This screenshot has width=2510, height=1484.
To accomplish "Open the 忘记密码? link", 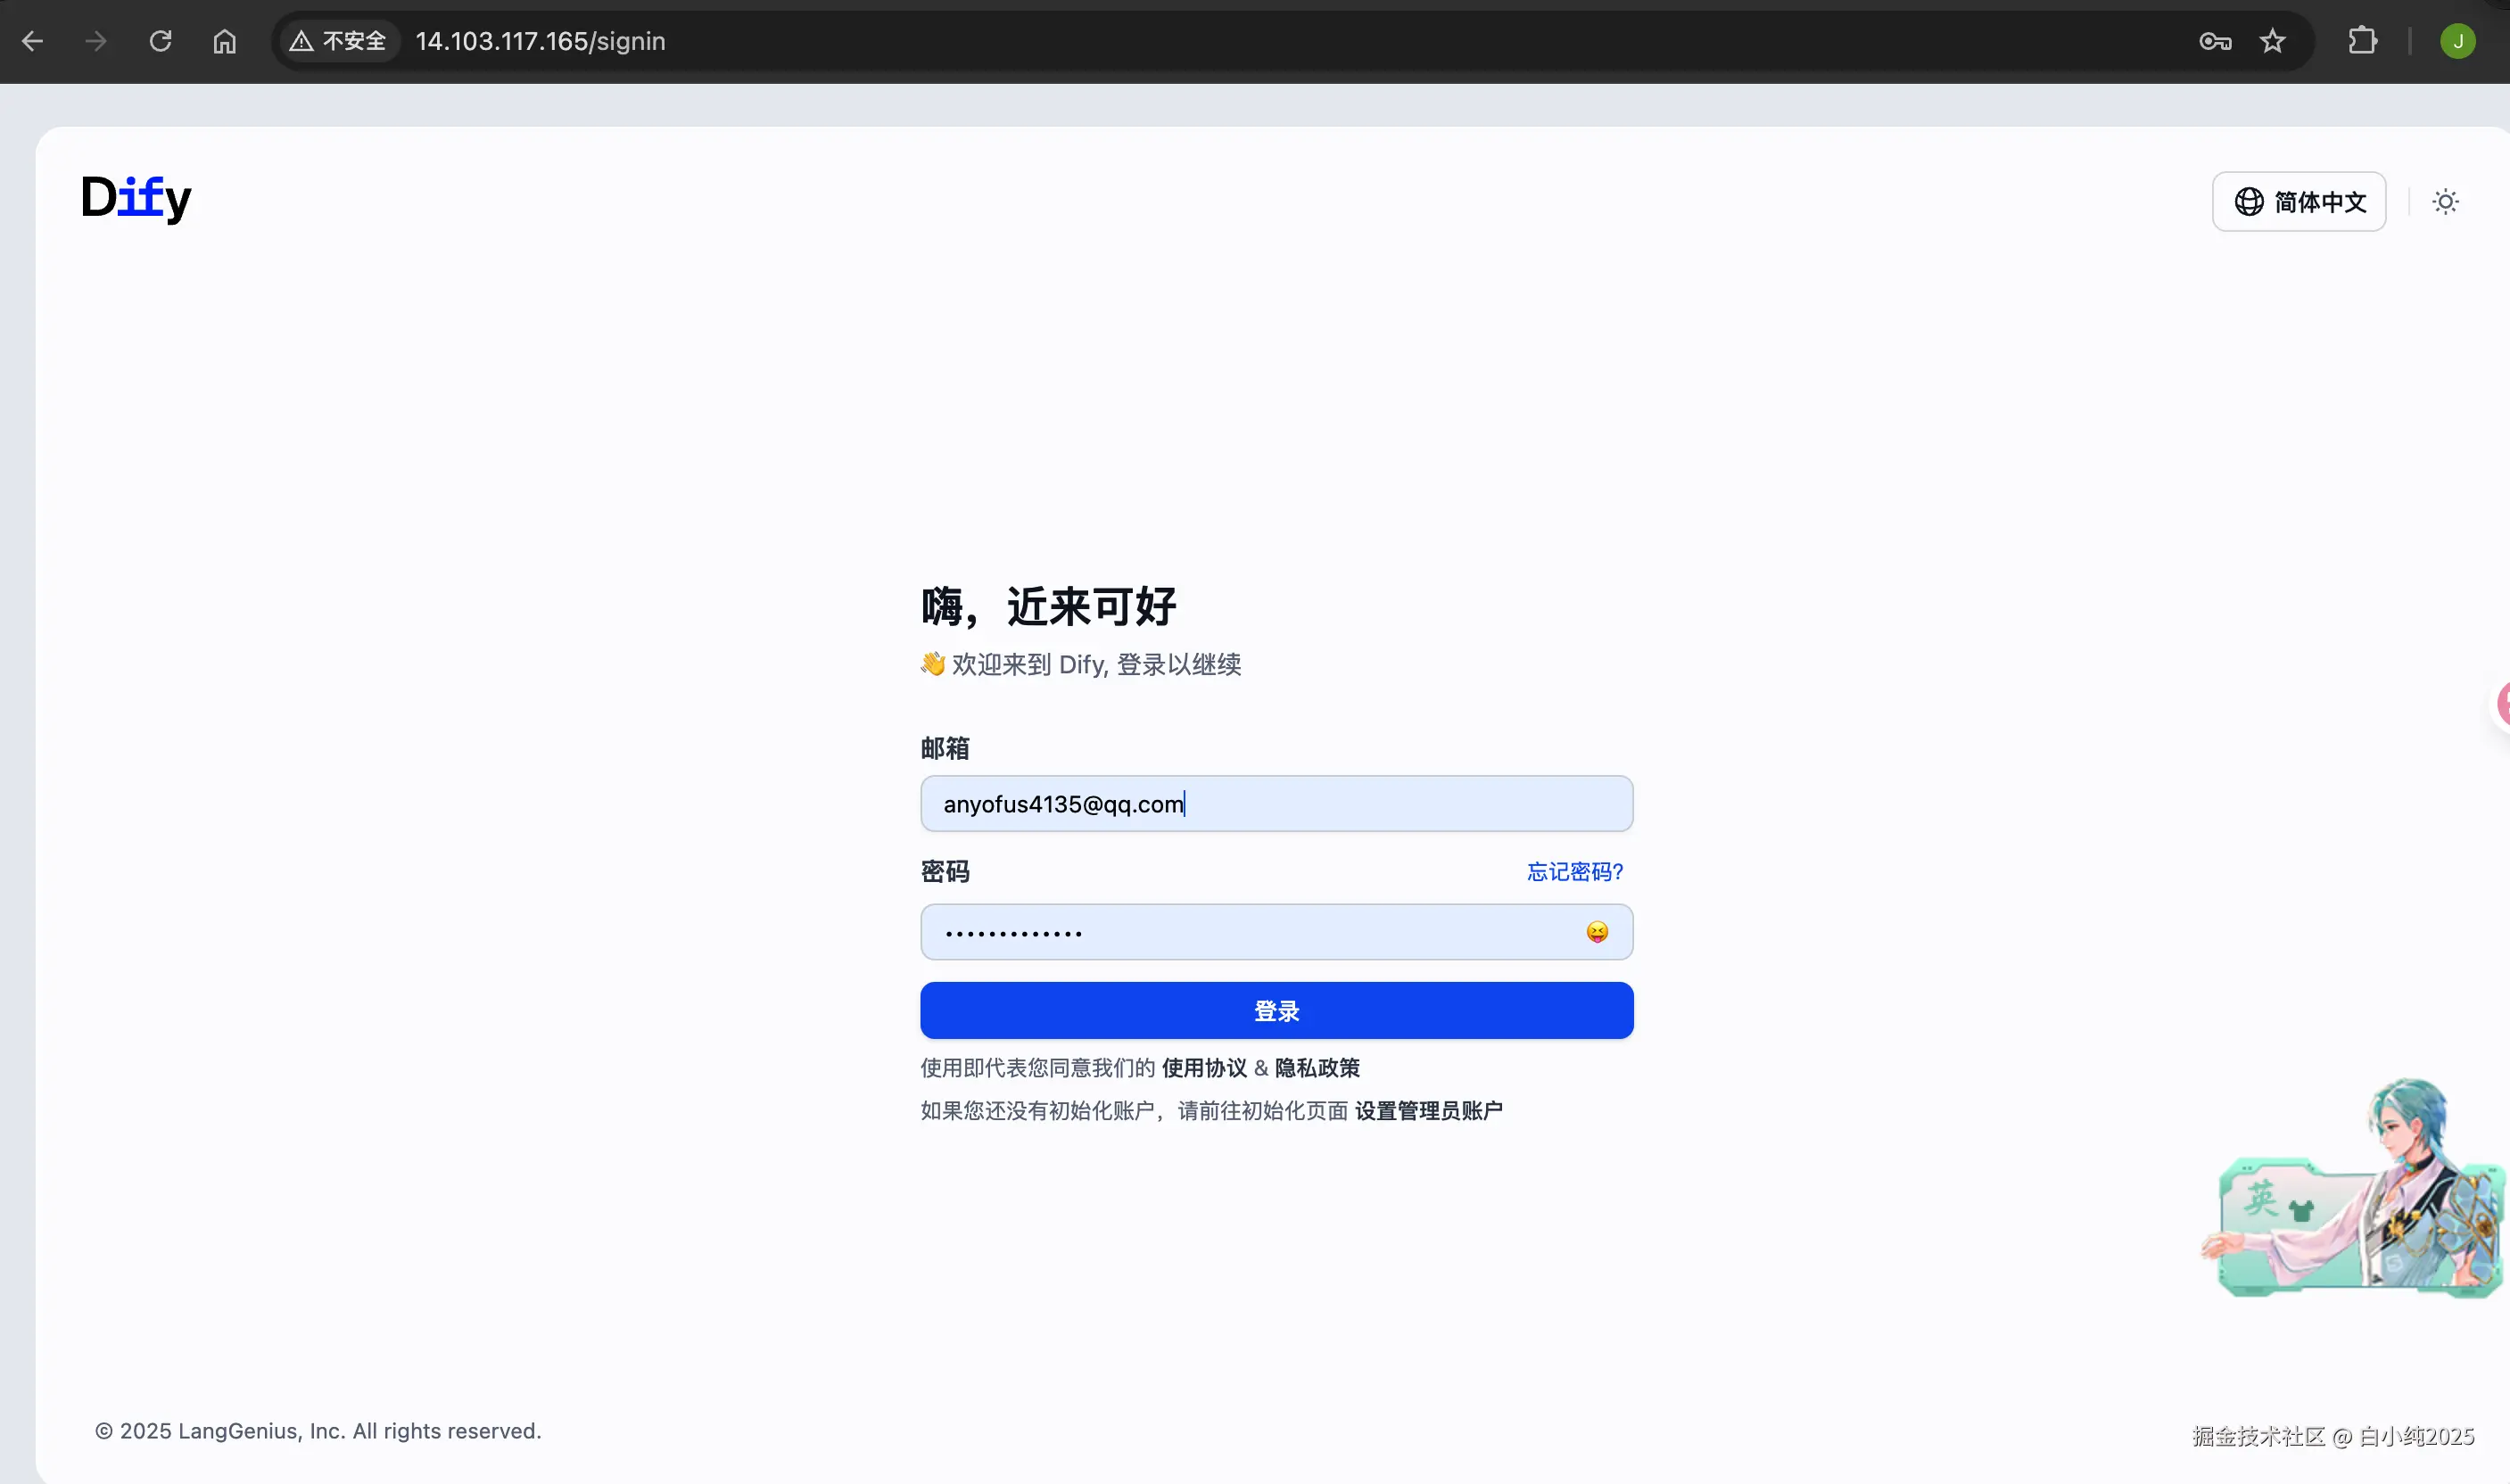I will pyautogui.click(x=1574, y=872).
